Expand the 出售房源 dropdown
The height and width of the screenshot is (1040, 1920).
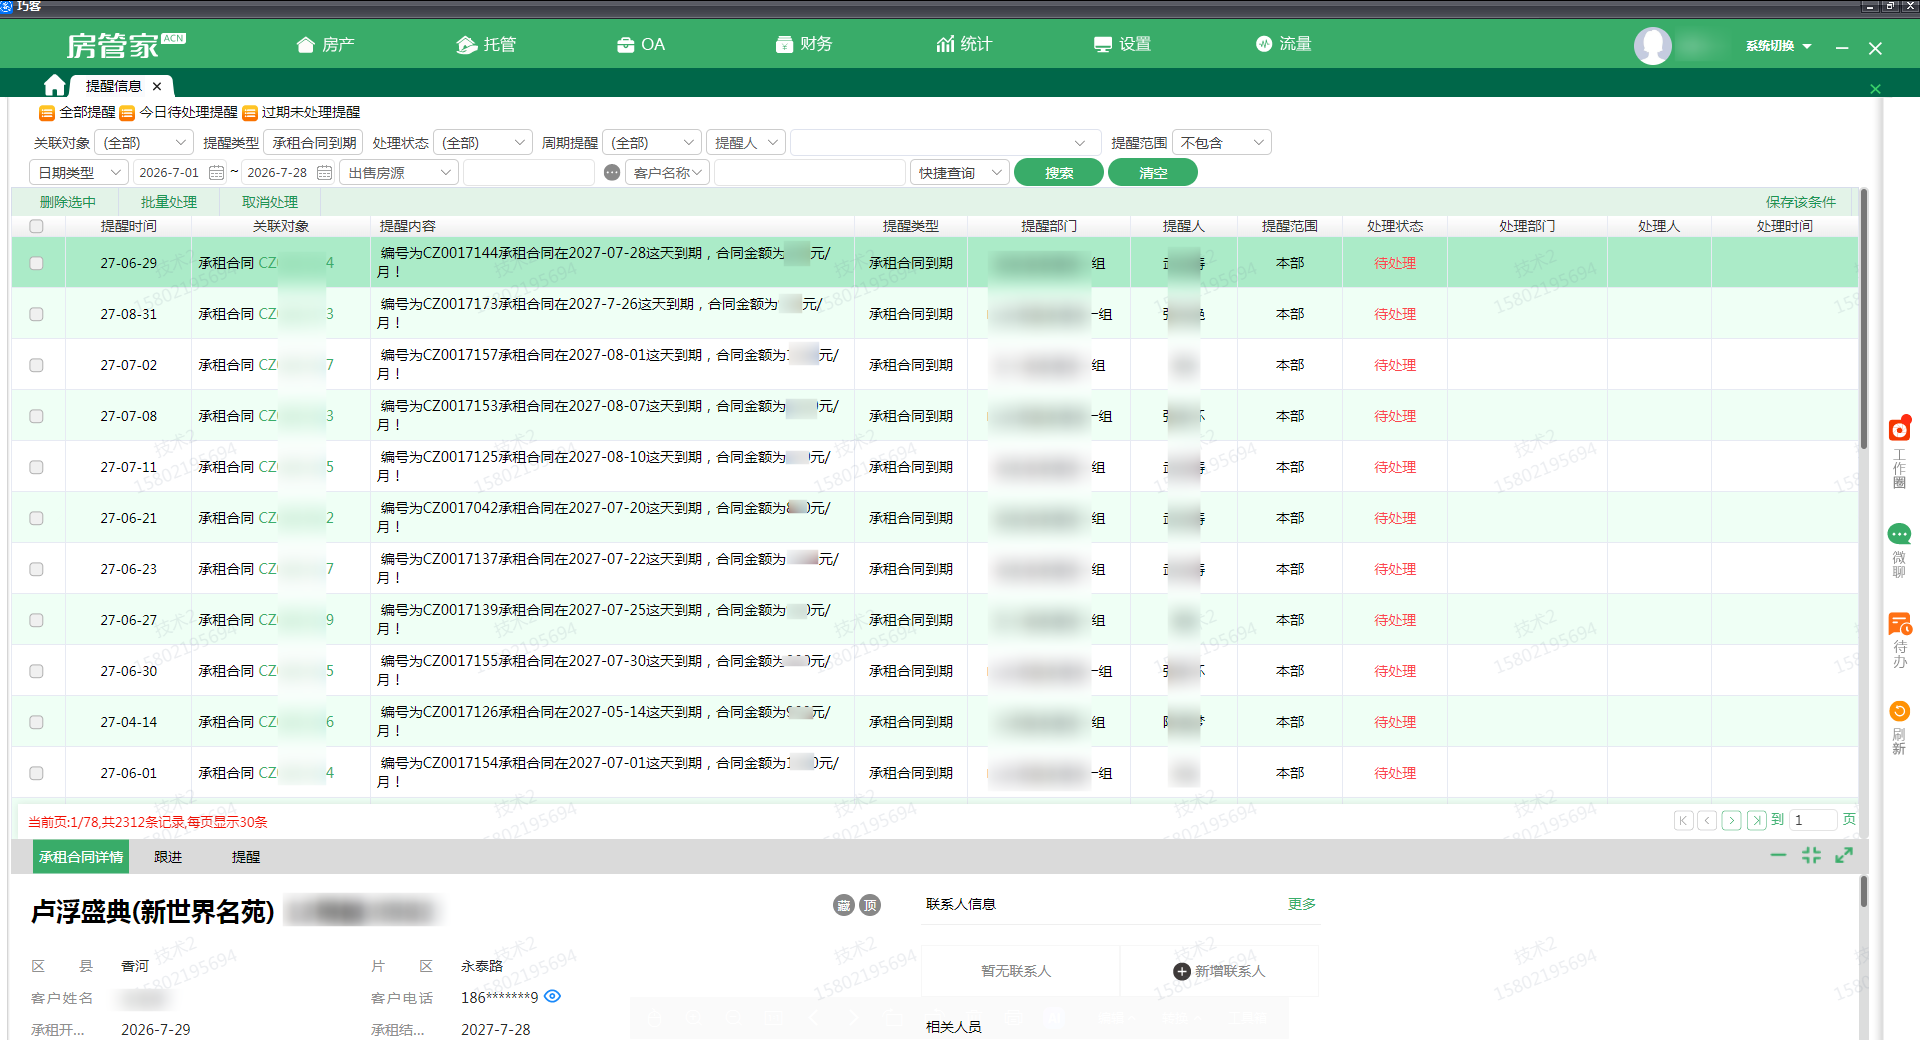[x=399, y=173]
